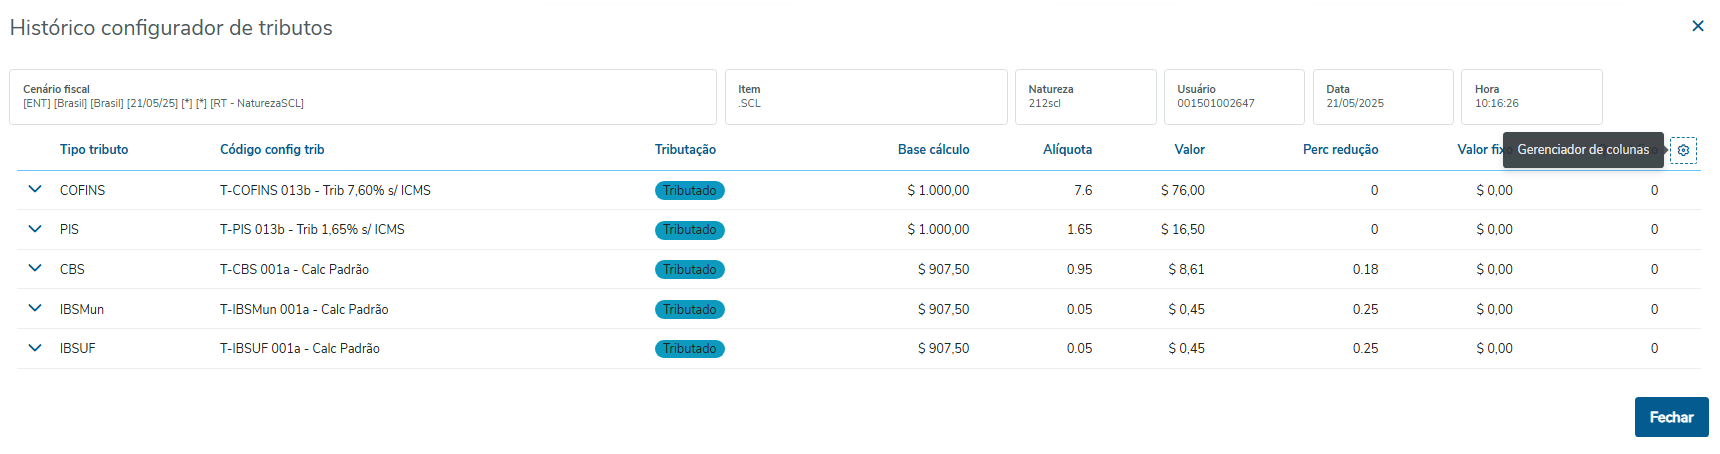Click the Tributação column header

[x=685, y=150]
